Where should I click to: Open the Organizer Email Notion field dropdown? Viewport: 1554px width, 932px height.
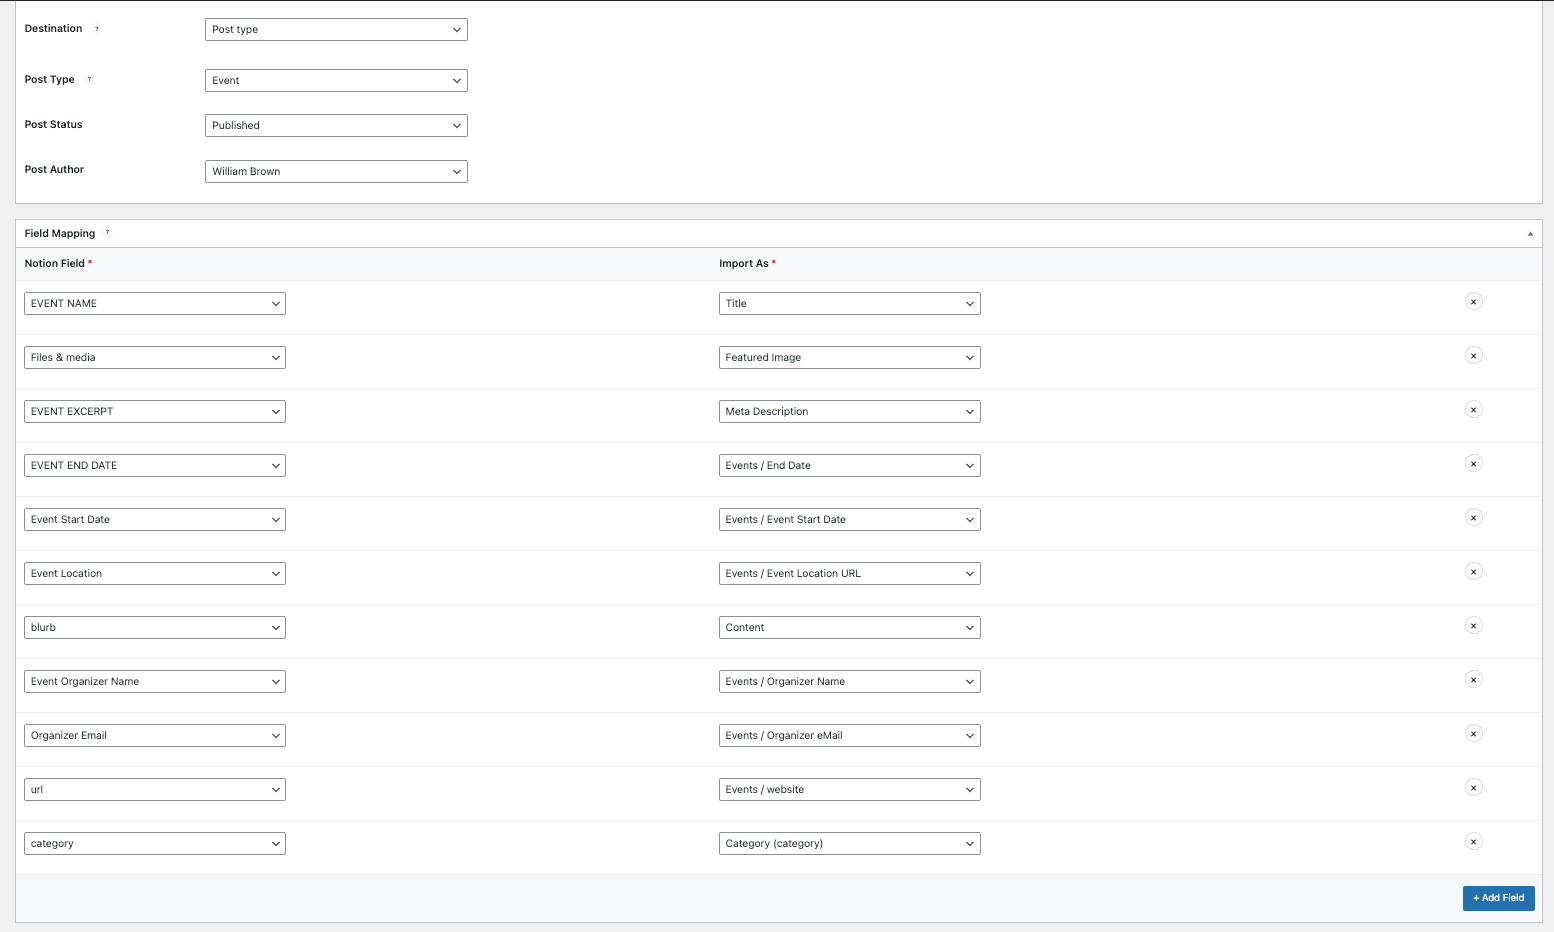click(155, 735)
